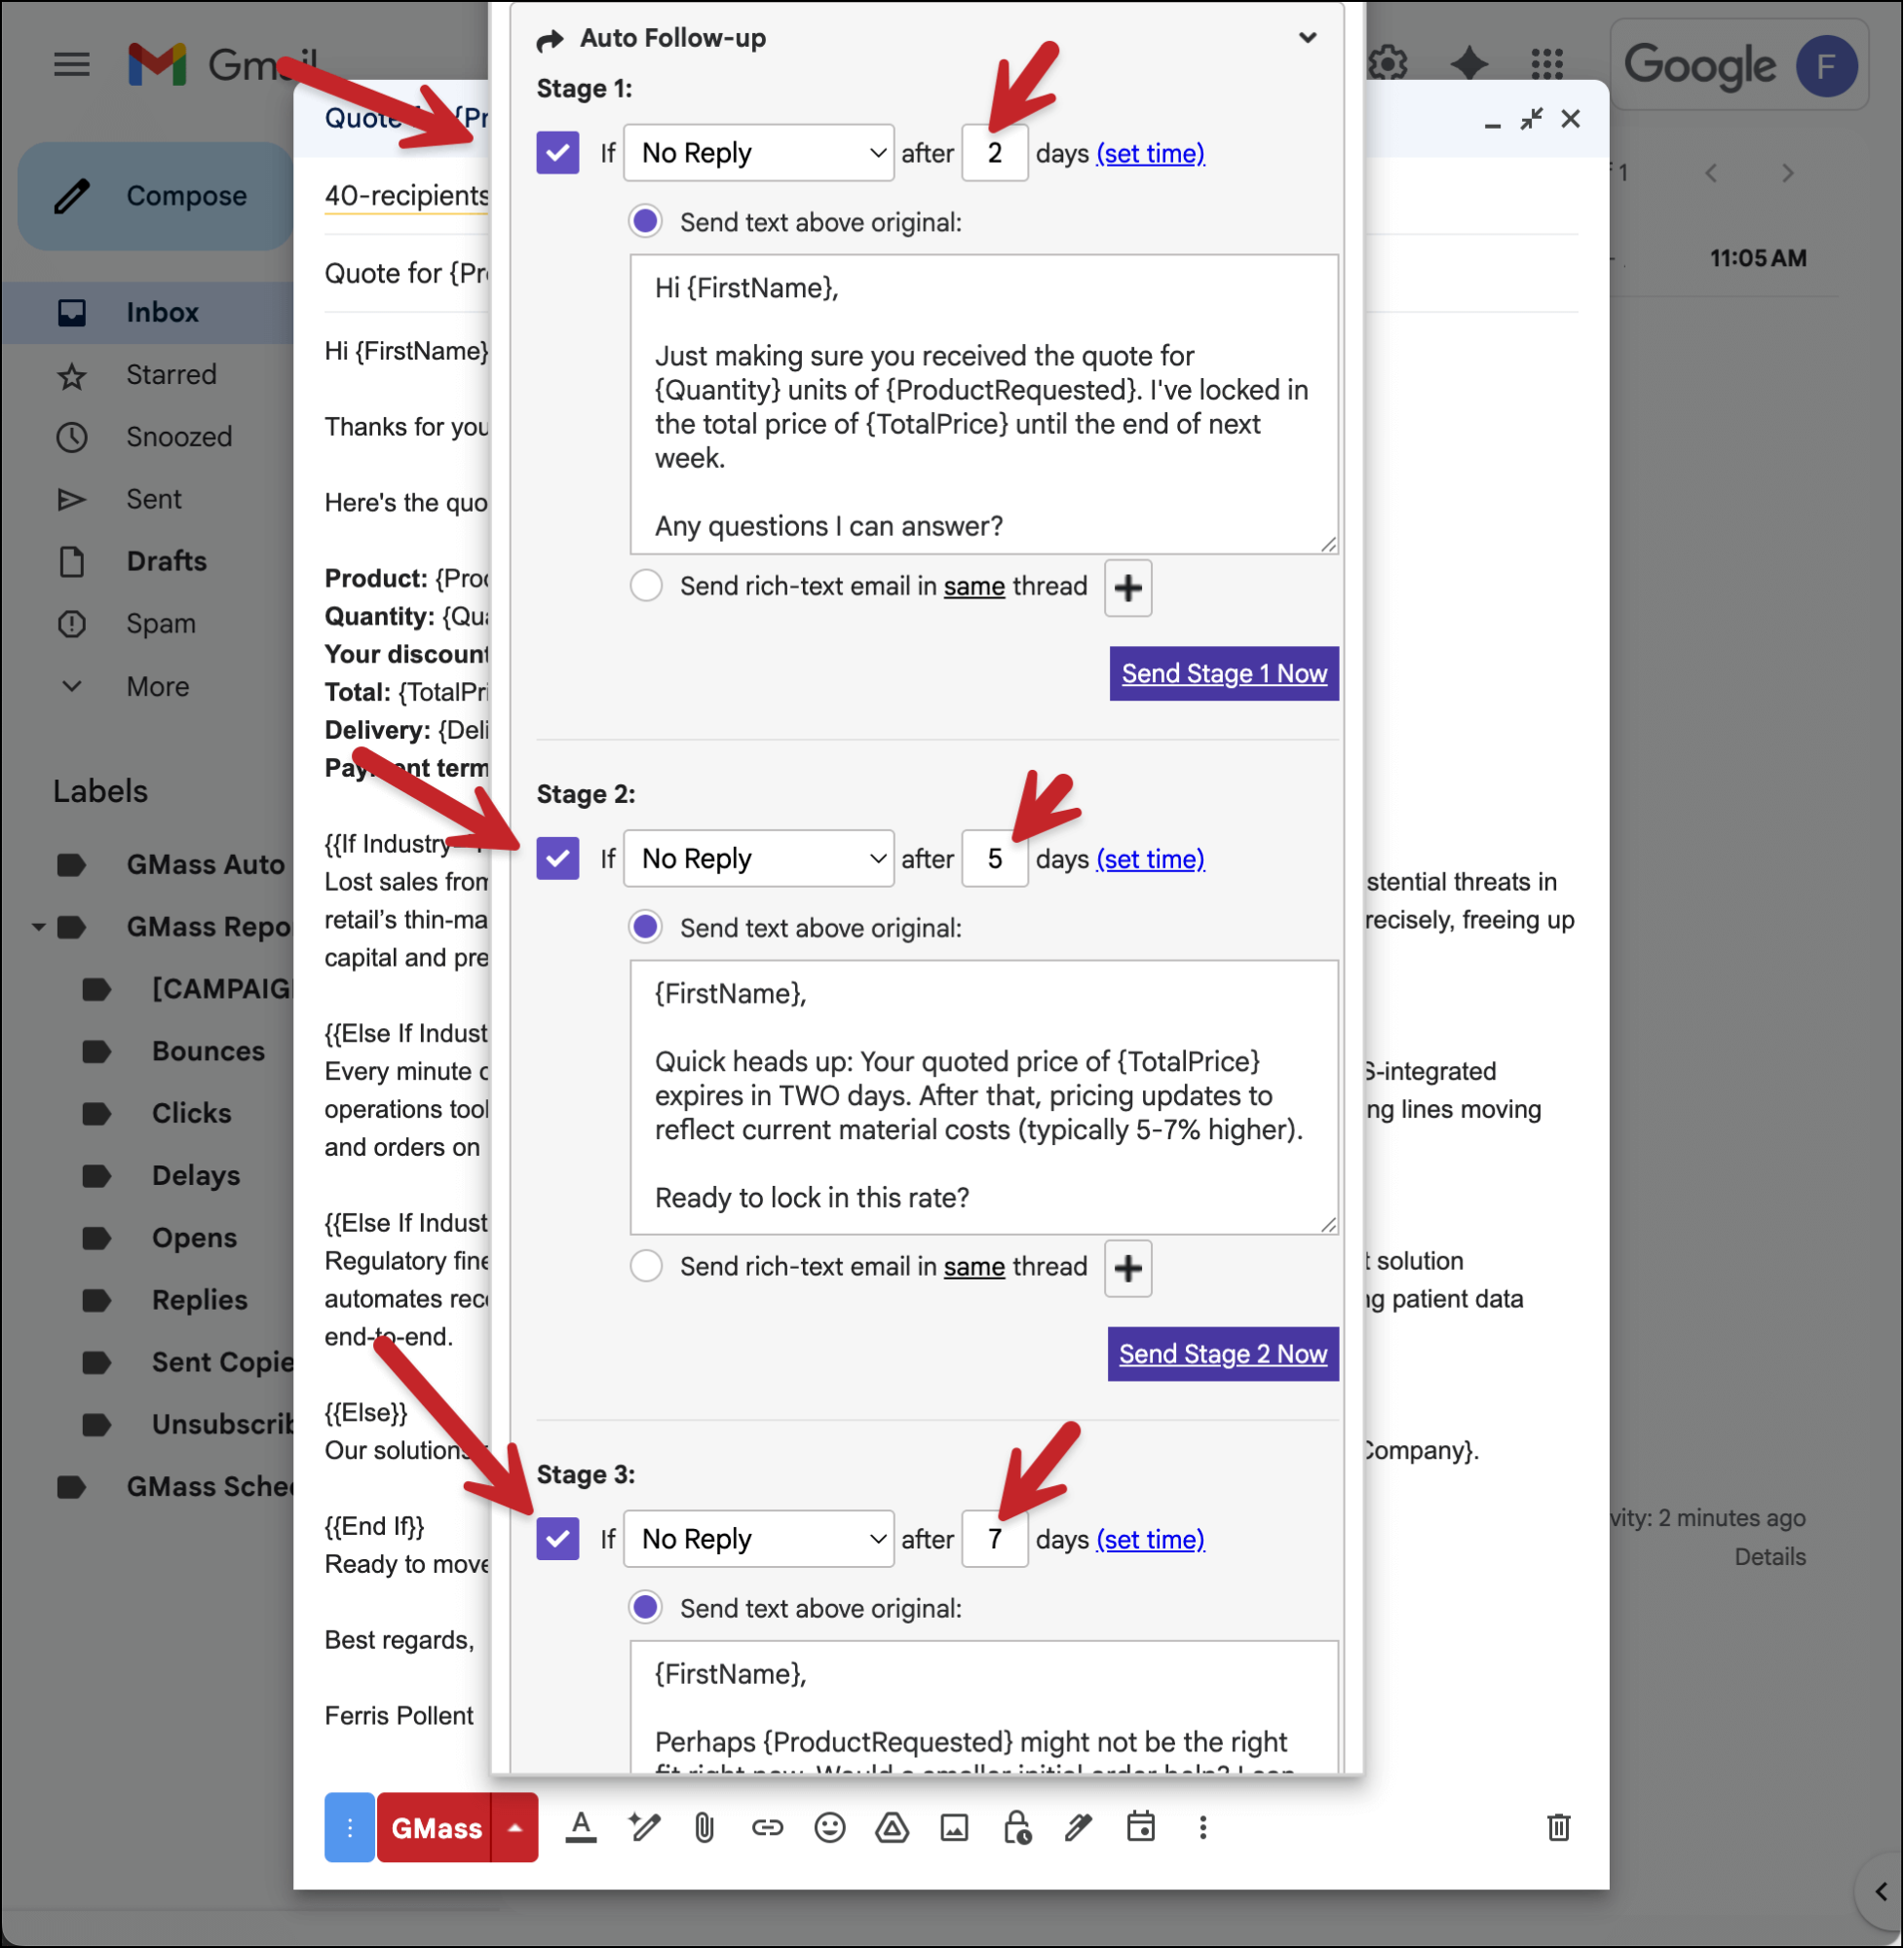Insert files using Google Drive icon

tap(892, 1827)
